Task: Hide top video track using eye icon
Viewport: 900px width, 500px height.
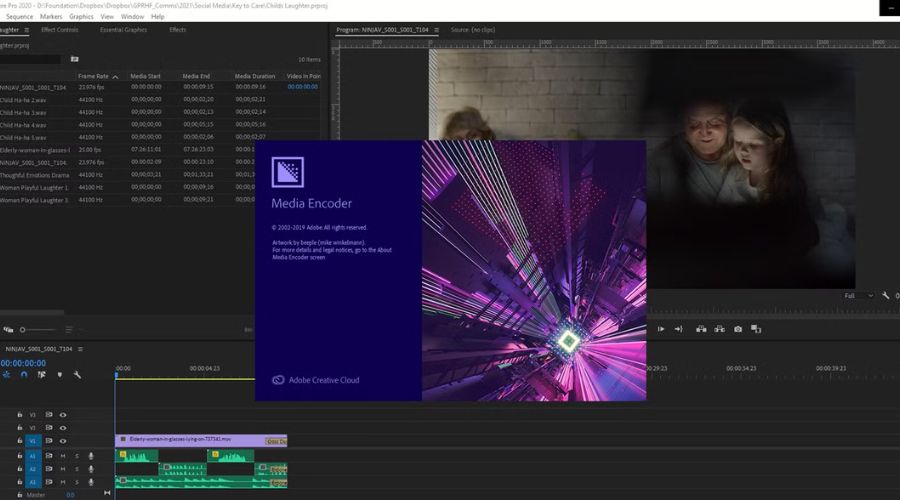Action: click(x=63, y=414)
